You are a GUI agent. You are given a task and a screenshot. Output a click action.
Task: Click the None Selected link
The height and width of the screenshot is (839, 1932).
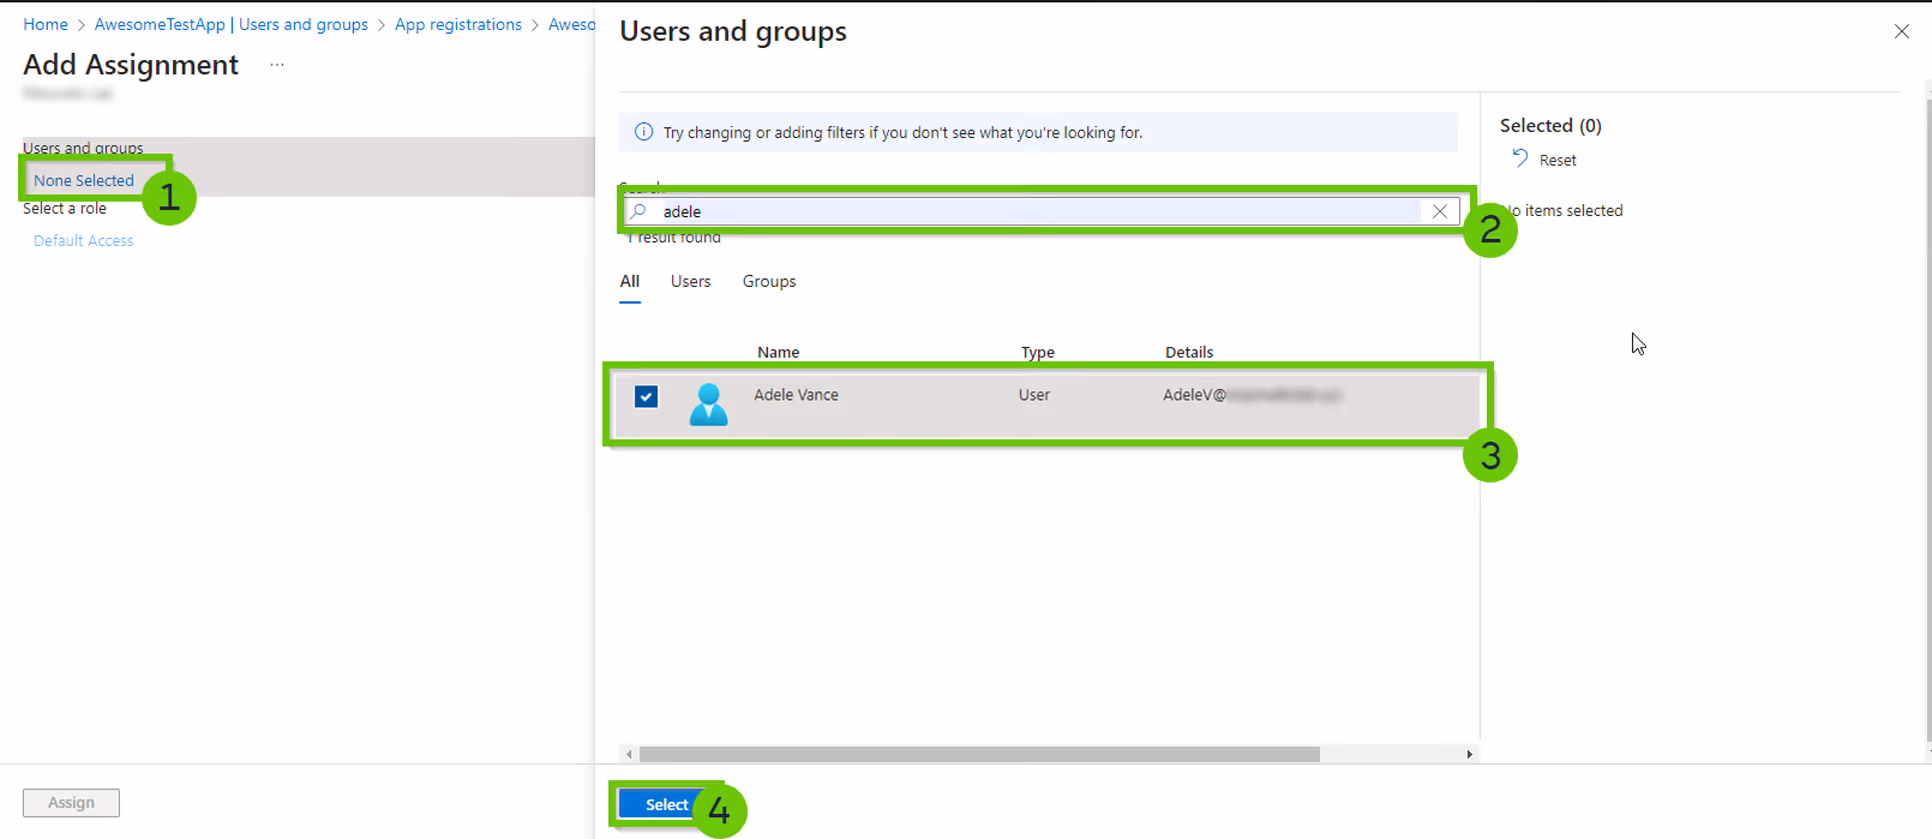[84, 180]
